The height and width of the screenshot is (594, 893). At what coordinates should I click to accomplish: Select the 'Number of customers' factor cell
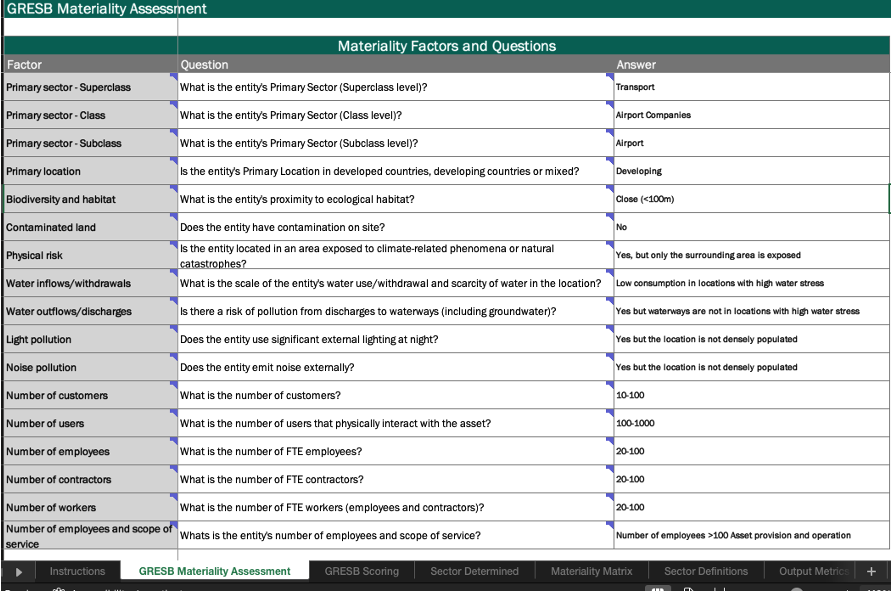(x=91, y=395)
